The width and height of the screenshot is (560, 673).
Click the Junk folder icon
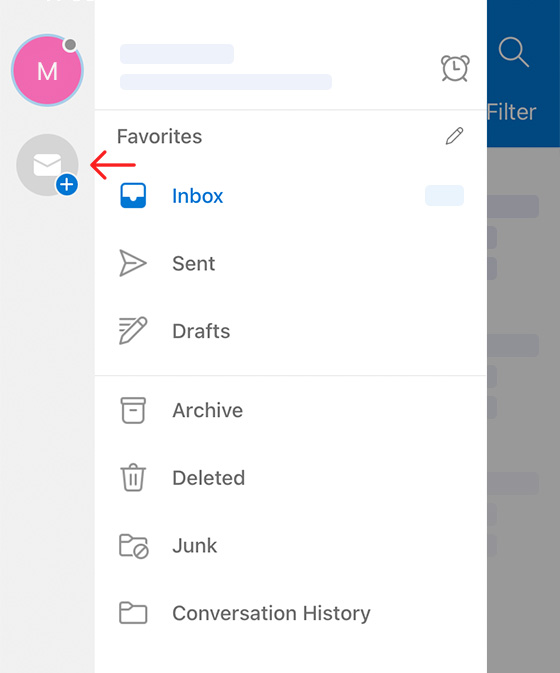(133, 546)
